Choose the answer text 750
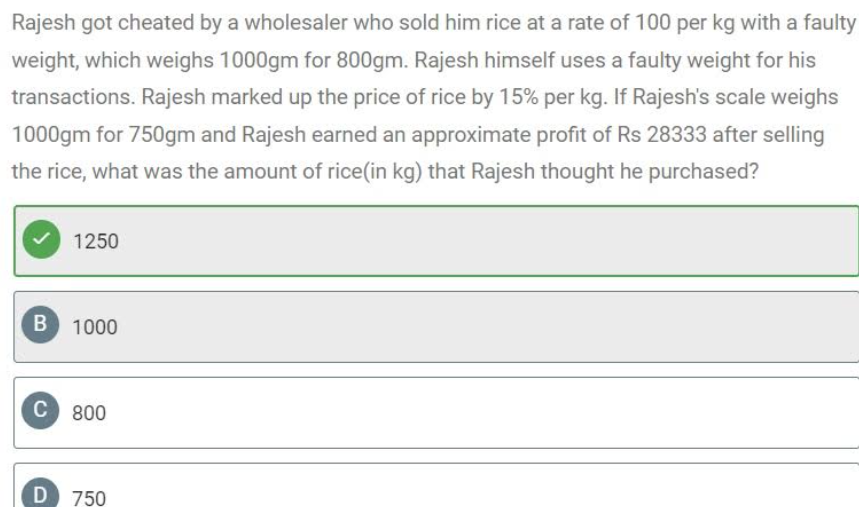 [x=89, y=498]
